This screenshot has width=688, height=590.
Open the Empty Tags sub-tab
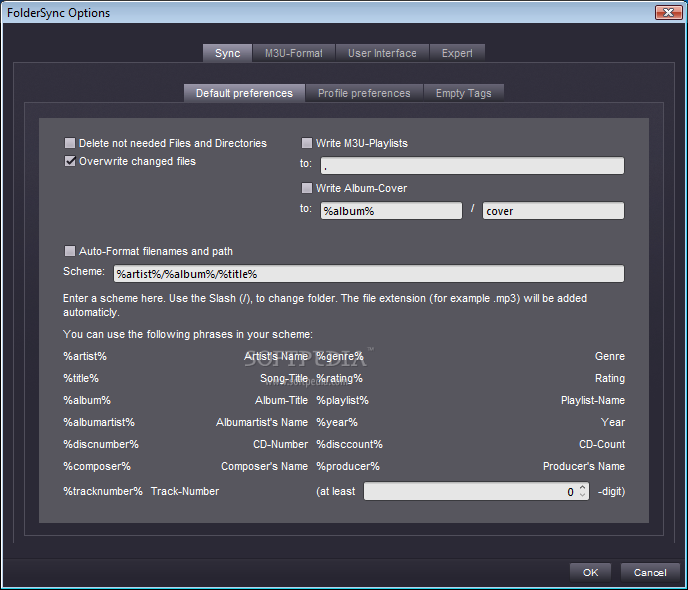click(x=463, y=93)
